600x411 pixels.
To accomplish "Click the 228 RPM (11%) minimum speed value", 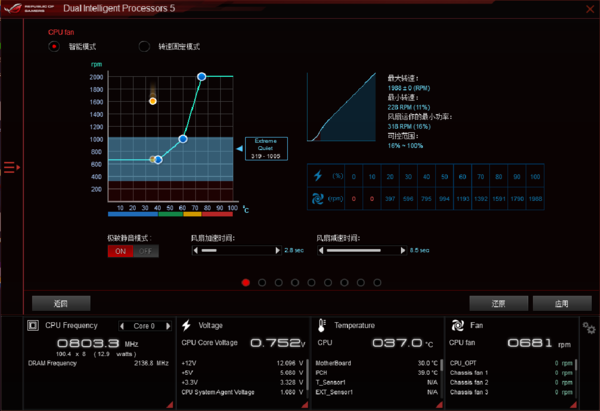I will (x=409, y=108).
